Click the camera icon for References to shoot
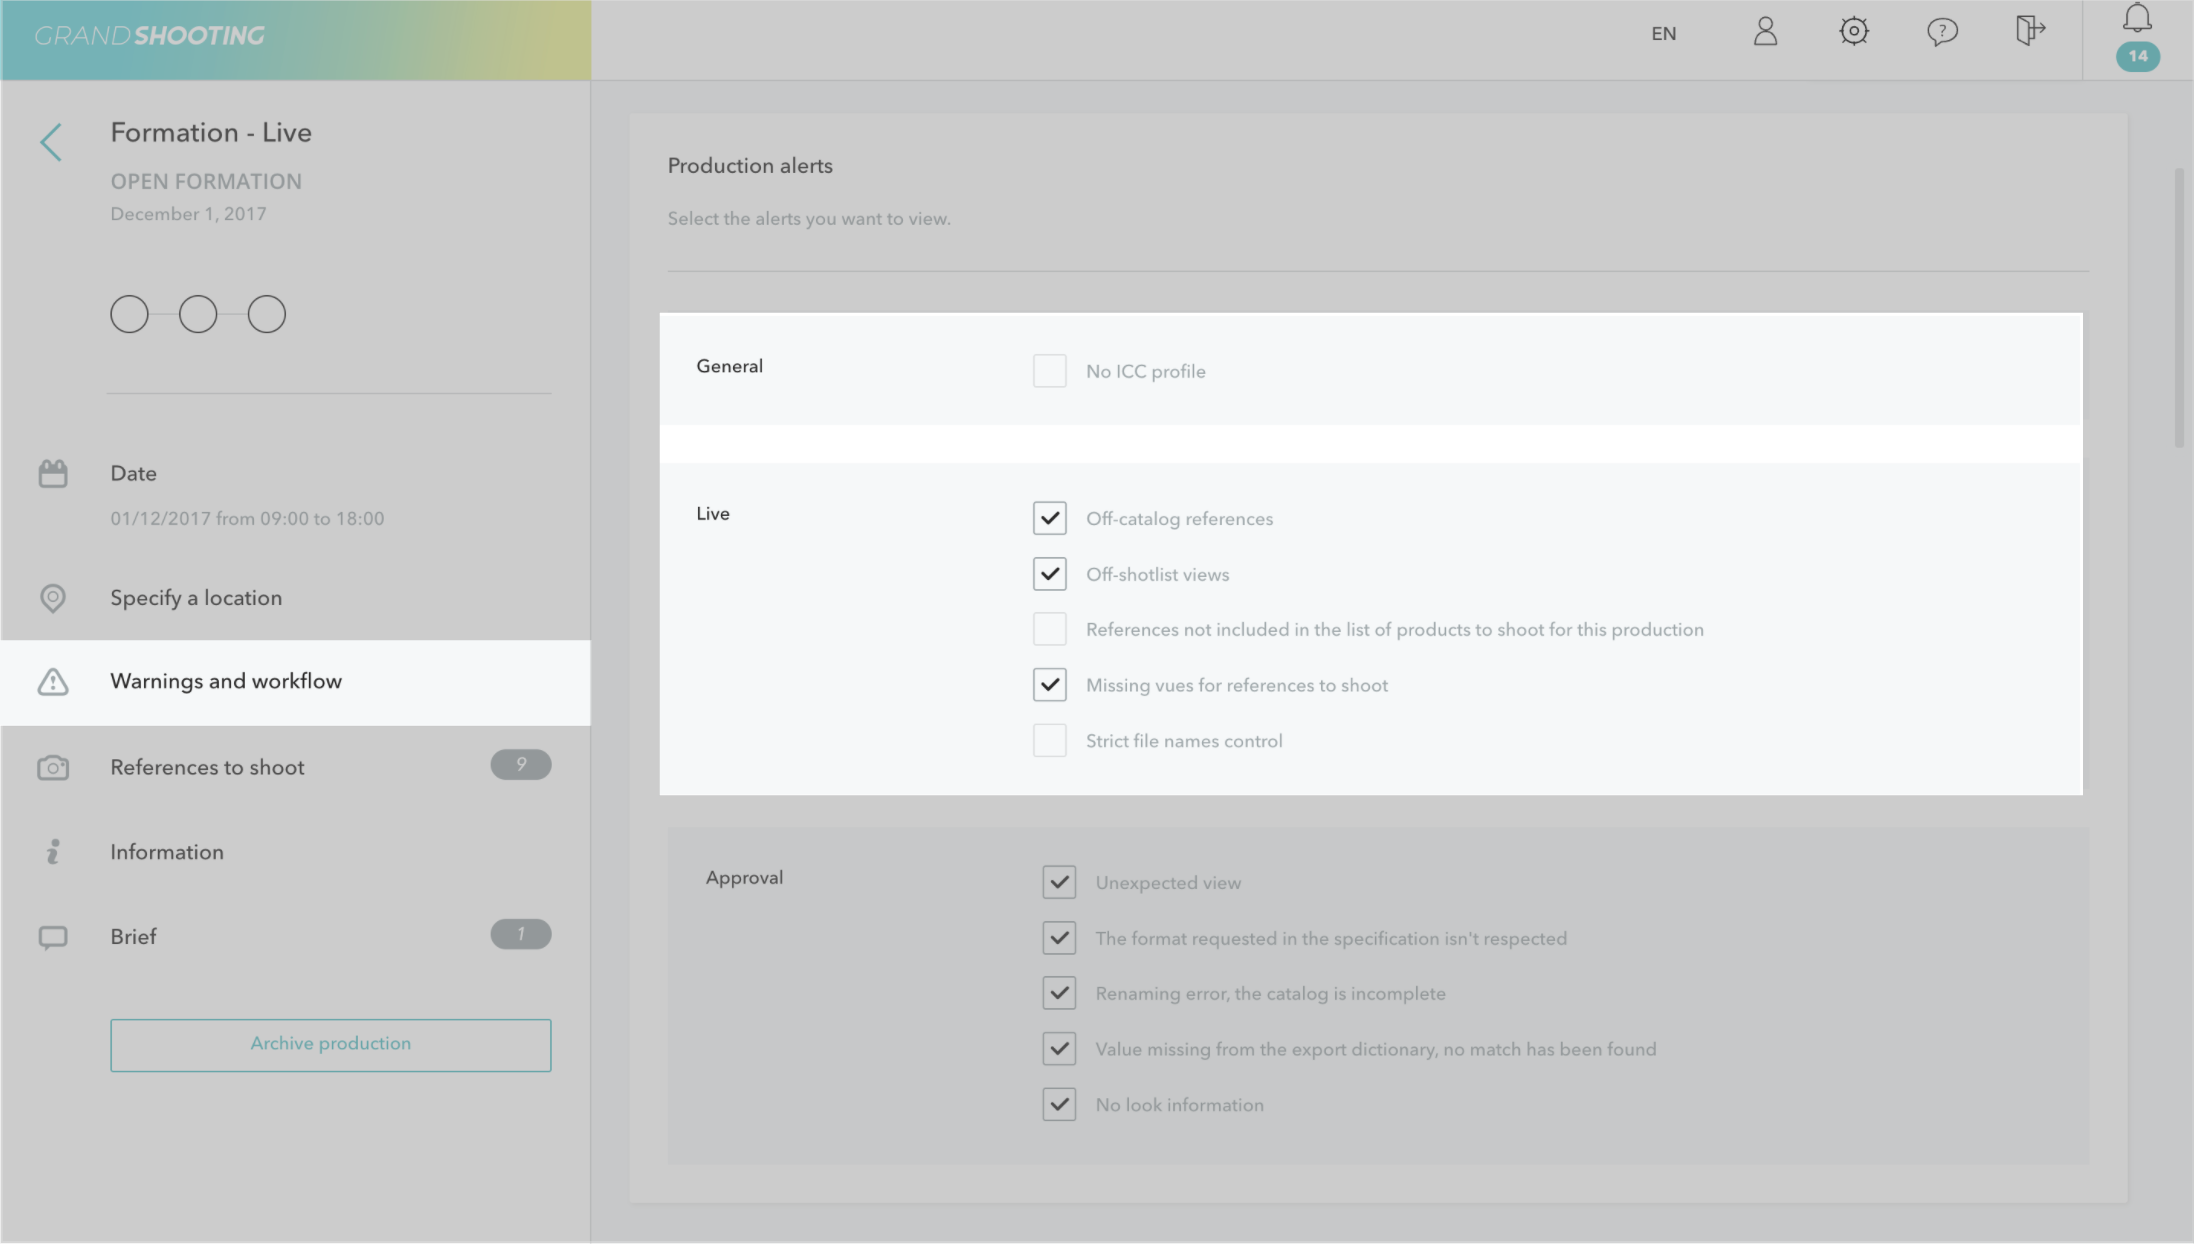The height and width of the screenshot is (1244, 2194). [53, 768]
